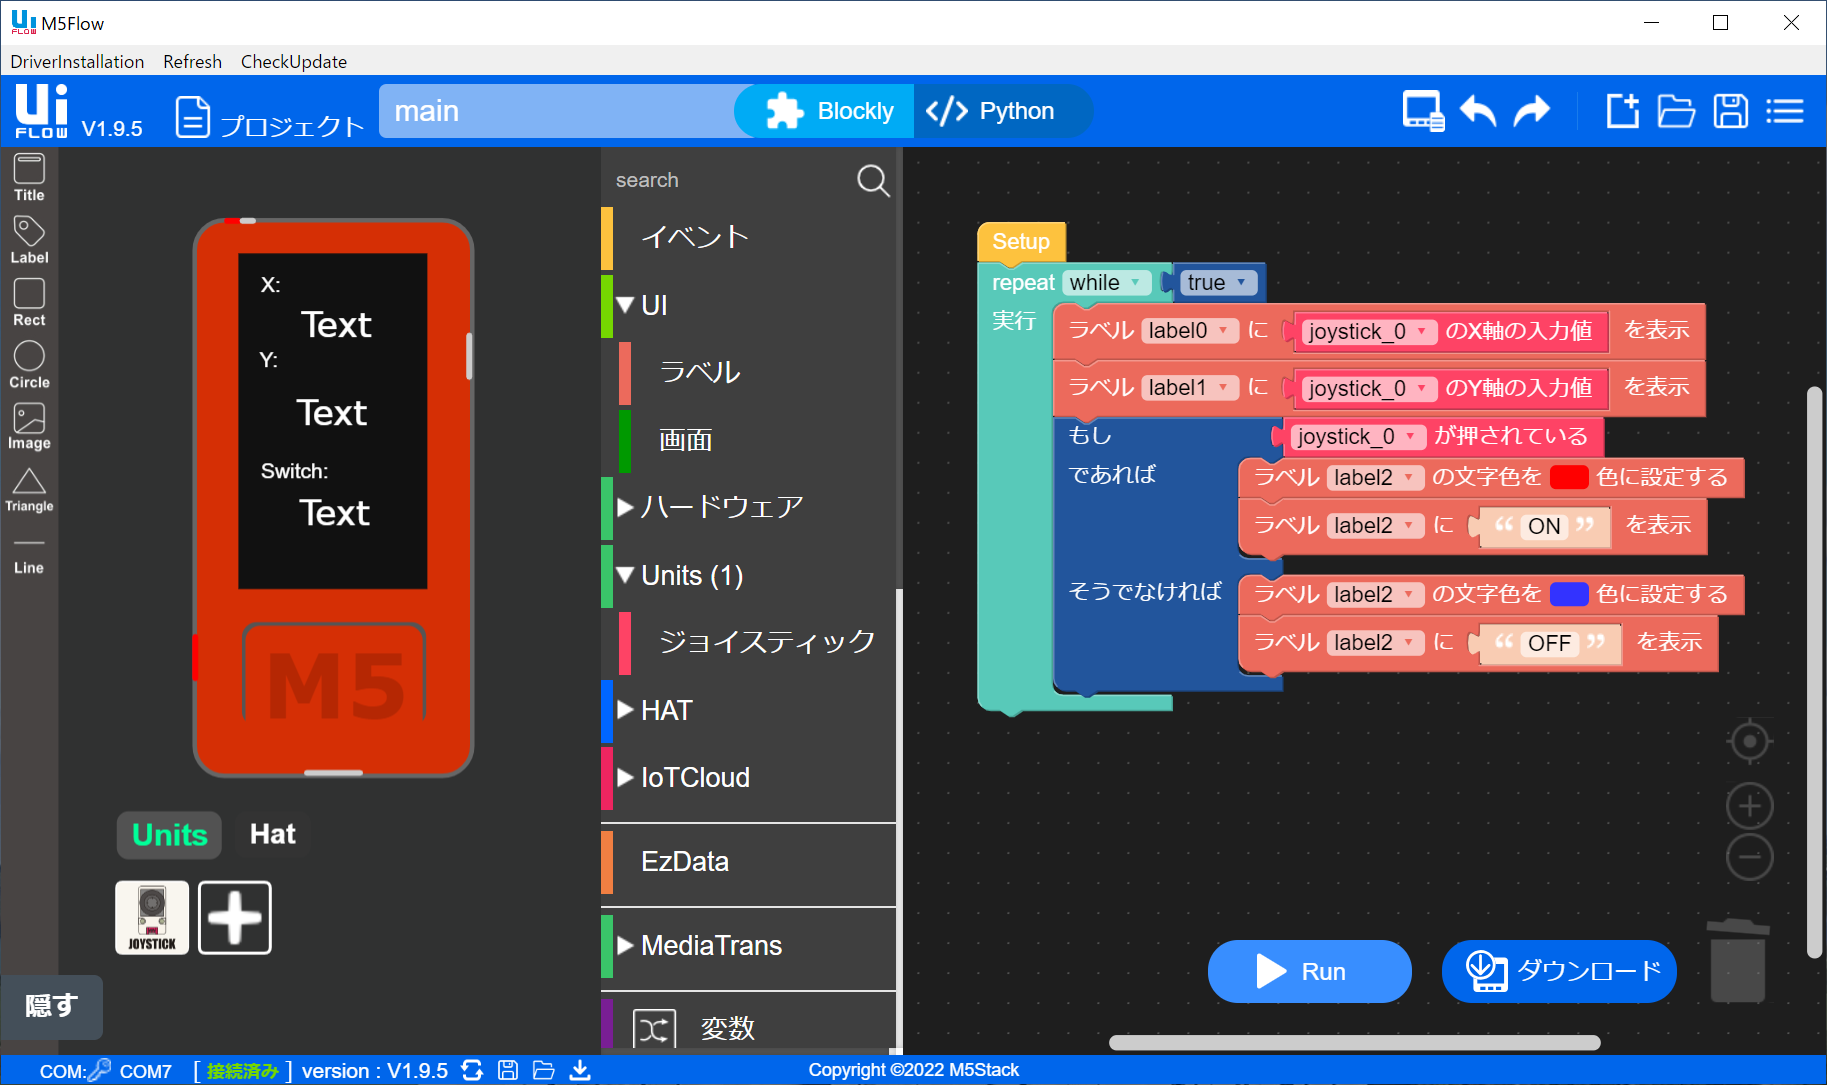Open the CheckUpdate menu
This screenshot has width=1827, height=1085.
pyautogui.click(x=293, y=62)
